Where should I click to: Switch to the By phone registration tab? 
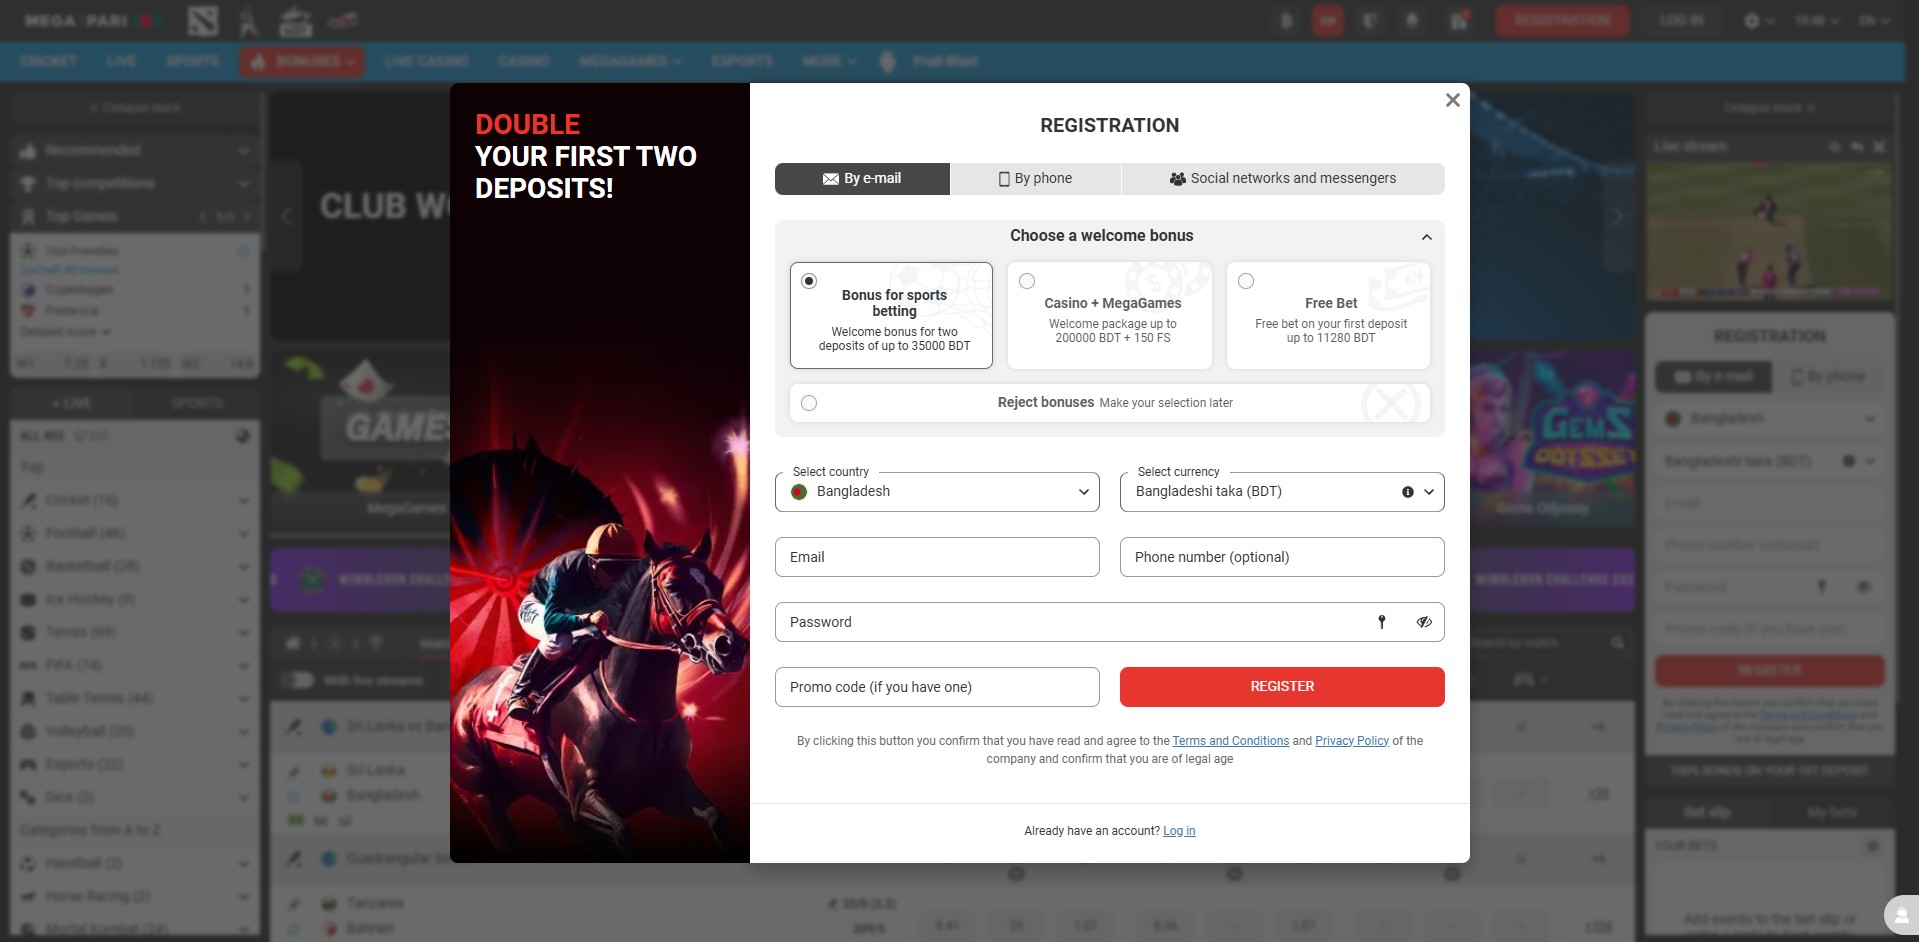tap(1035, 179)
